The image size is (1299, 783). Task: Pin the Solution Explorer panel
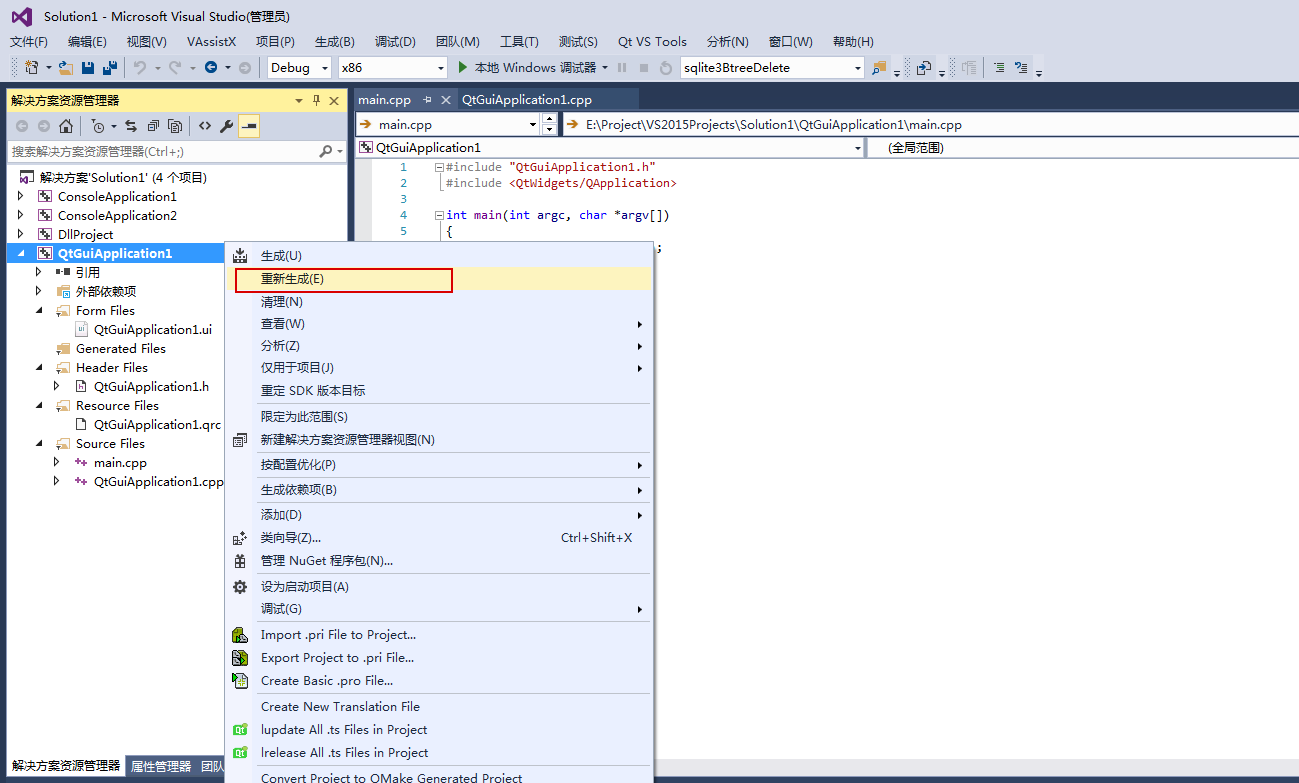tap(317, 100)
